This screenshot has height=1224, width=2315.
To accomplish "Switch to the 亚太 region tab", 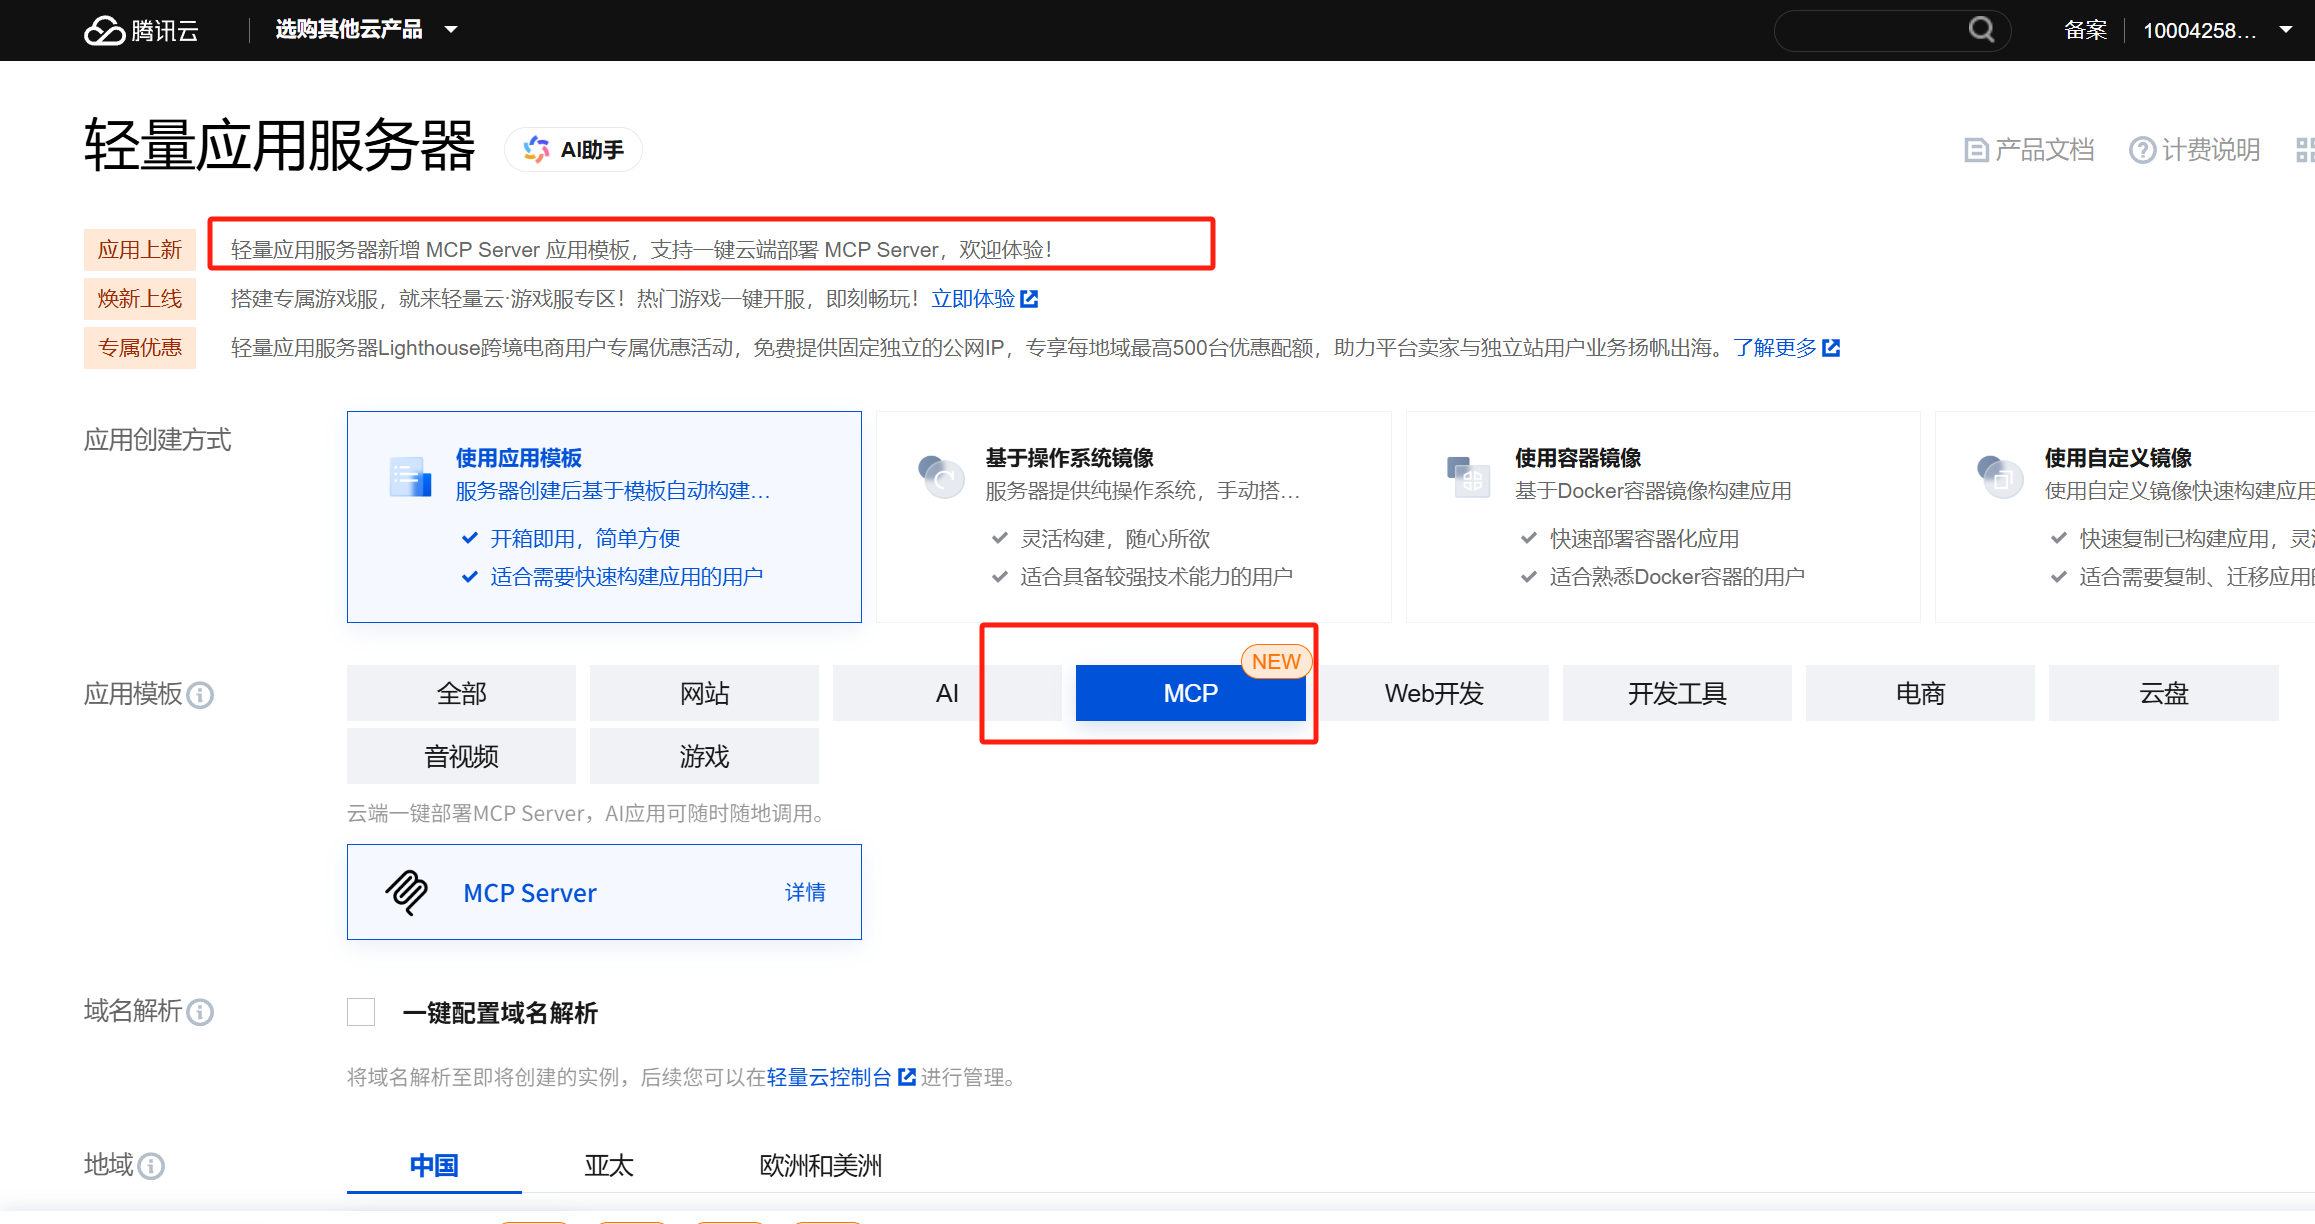I will (x=609, y=1165).
